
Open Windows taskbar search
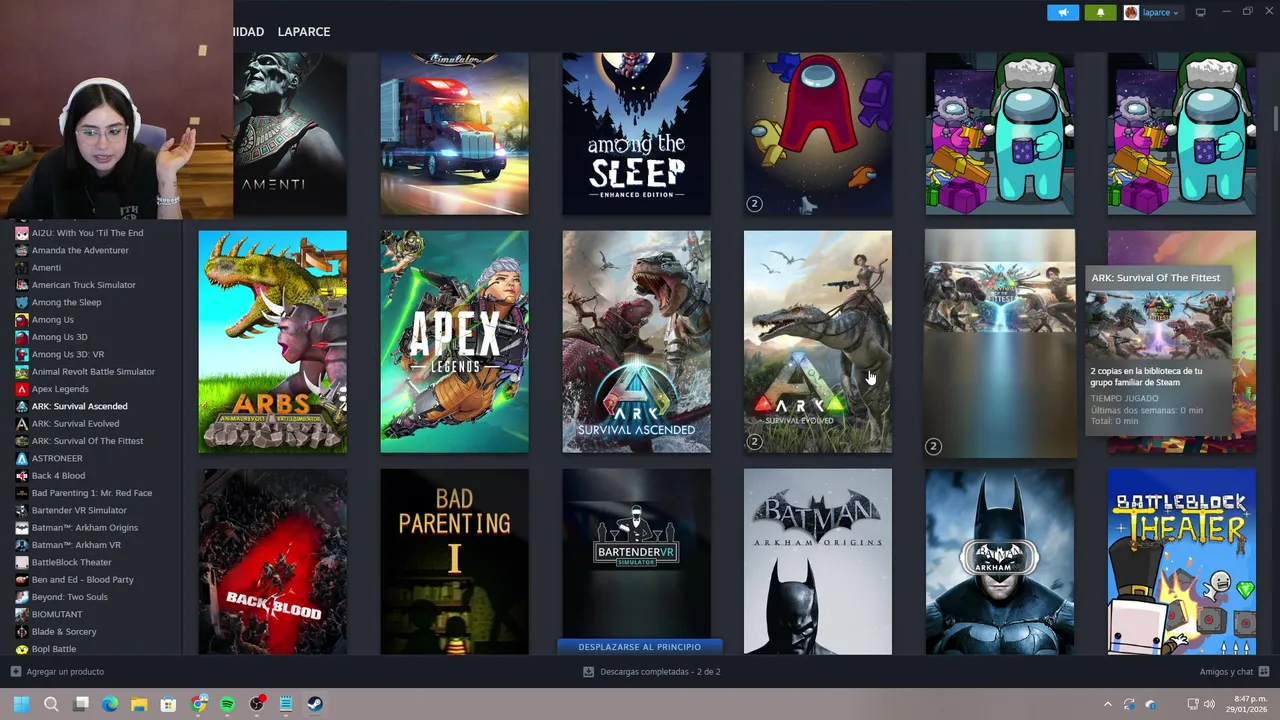[x=51, y=704]
